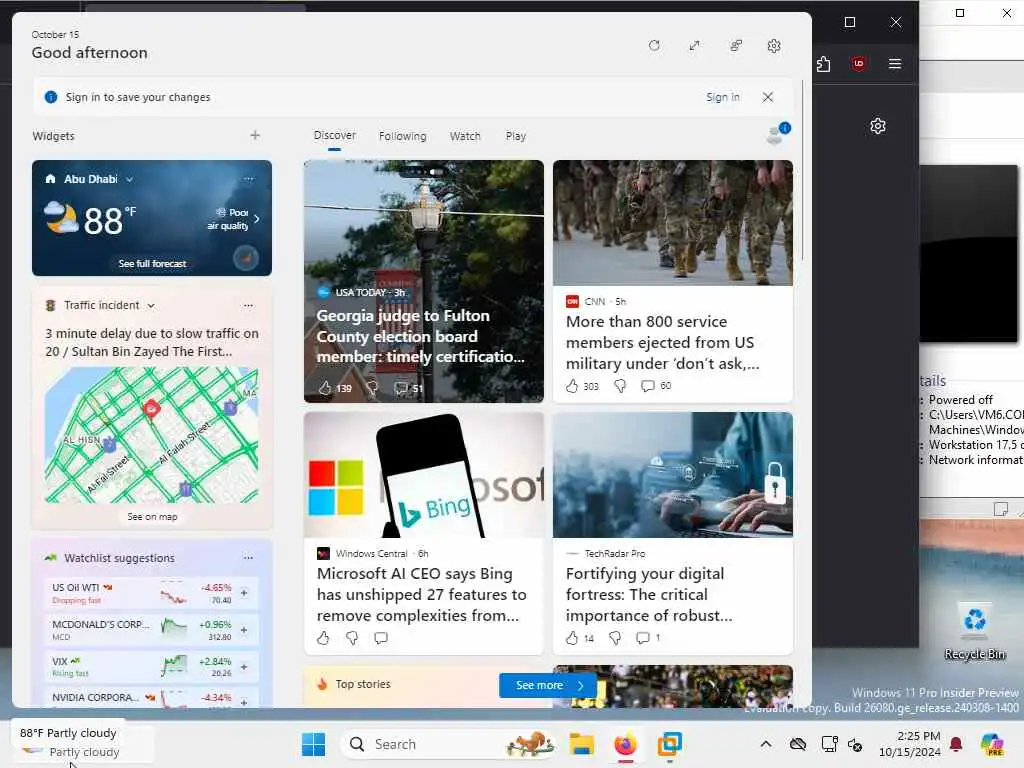The width and height of the screenshot is (1024, 768).
Task: Open comments on Georgia judge article
Action: point(401,388)
